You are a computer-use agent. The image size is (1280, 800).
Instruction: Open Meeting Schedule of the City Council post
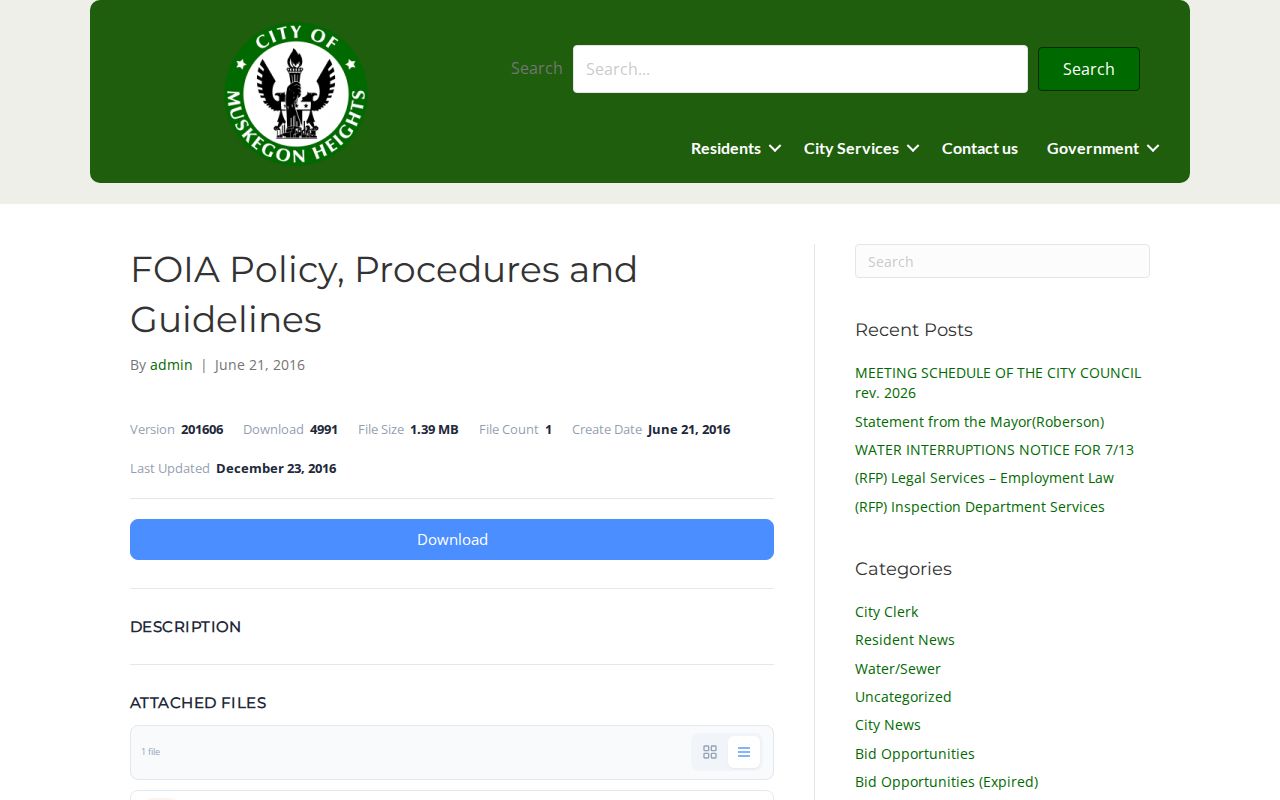[x=998, y=383]
